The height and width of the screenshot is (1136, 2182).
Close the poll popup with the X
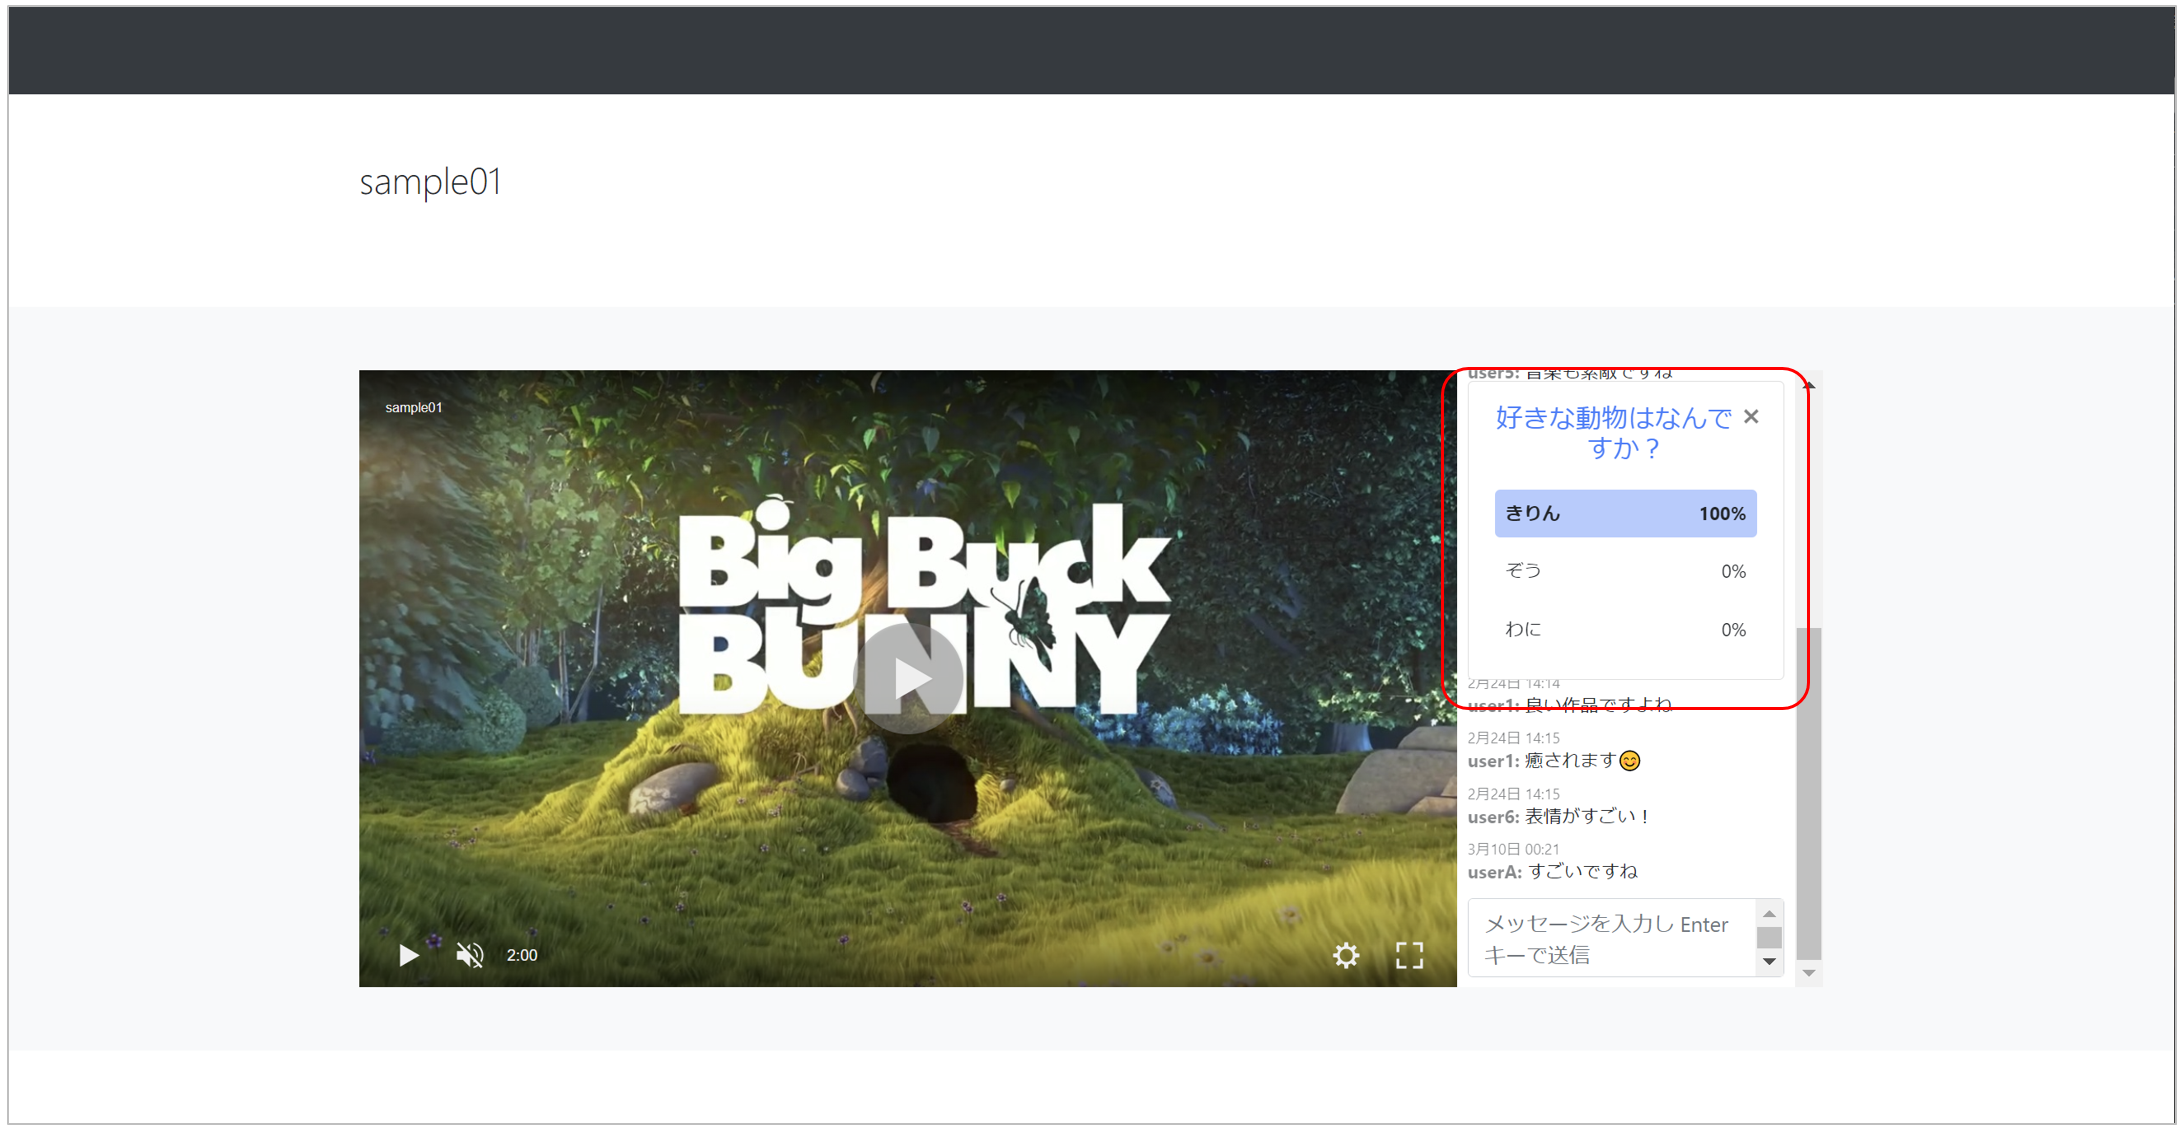point(1751,417)
